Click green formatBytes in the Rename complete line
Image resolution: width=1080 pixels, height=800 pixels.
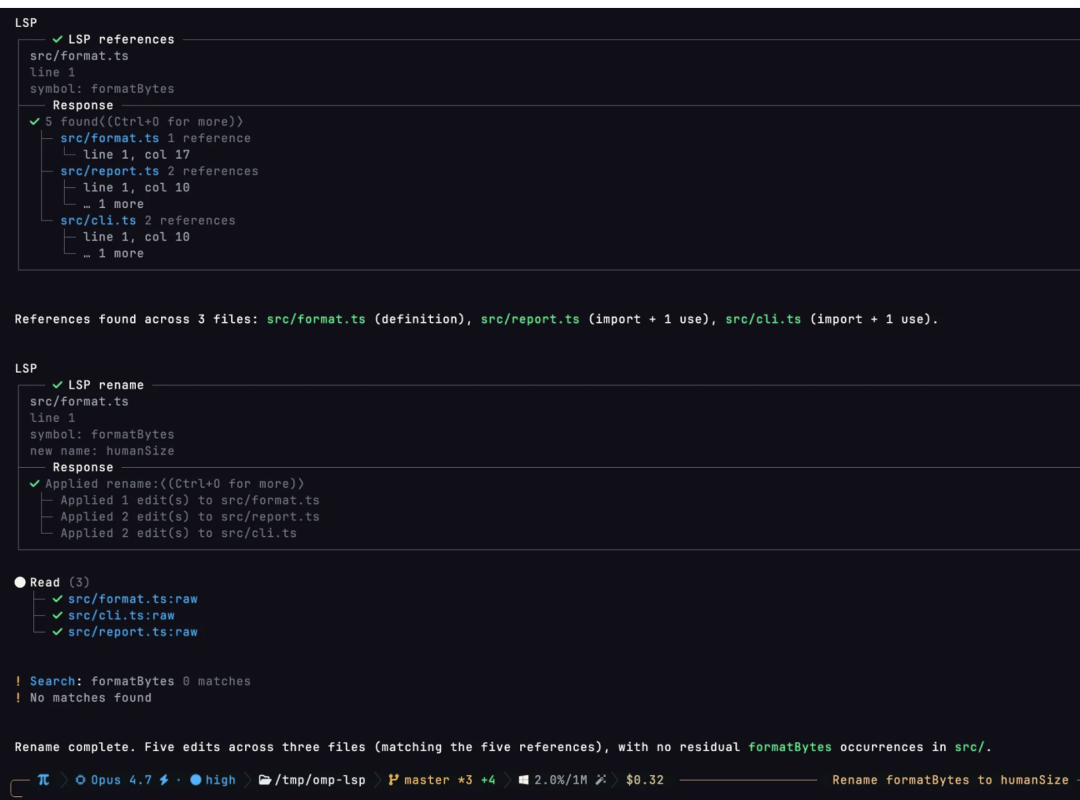[x=790, y=747]
